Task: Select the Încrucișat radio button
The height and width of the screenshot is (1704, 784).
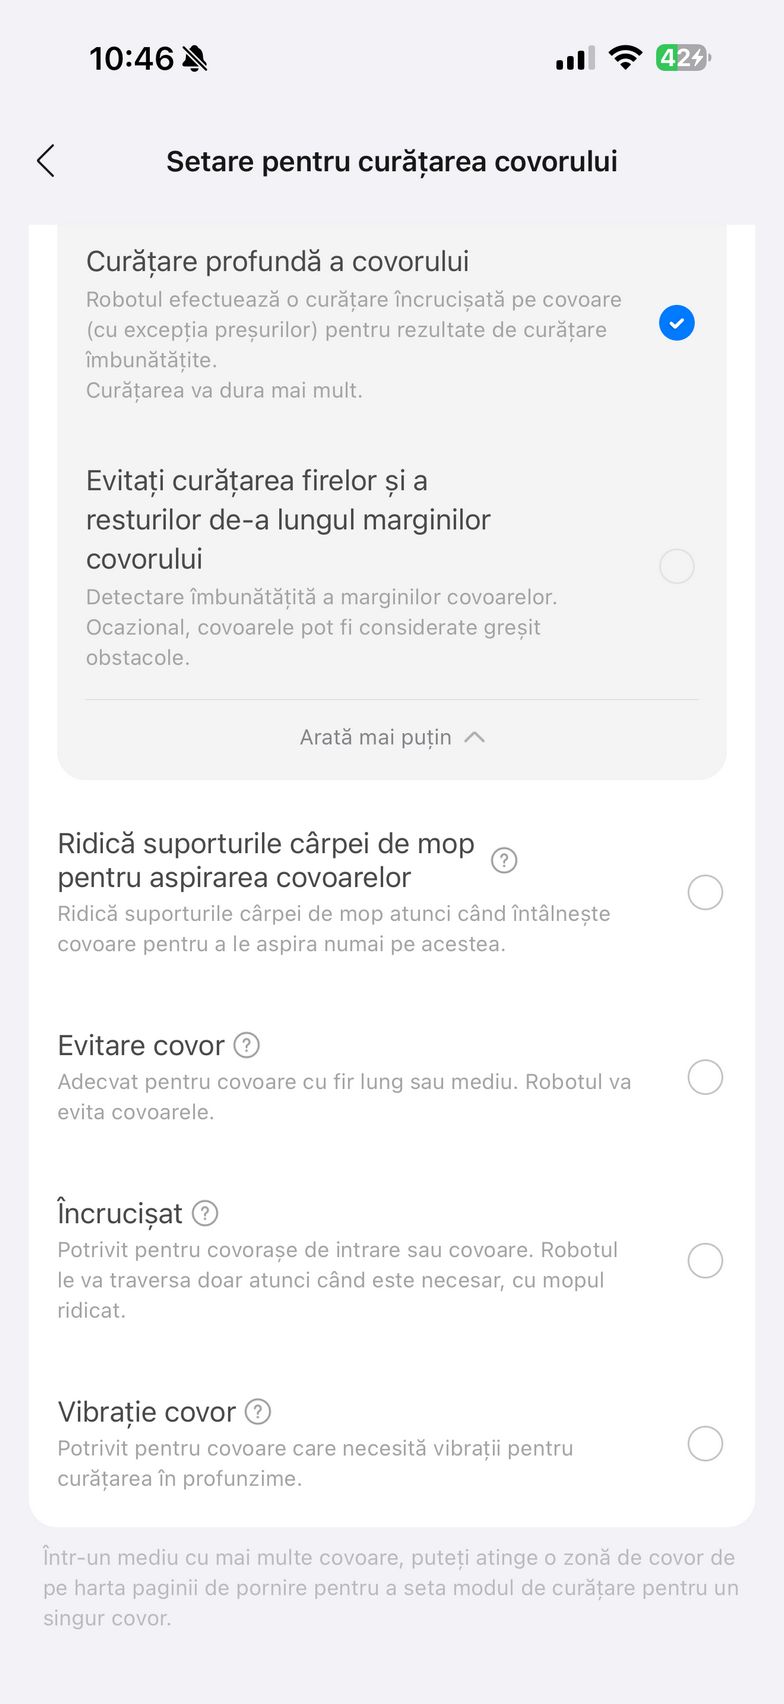Action: [x=705, y=1261]
